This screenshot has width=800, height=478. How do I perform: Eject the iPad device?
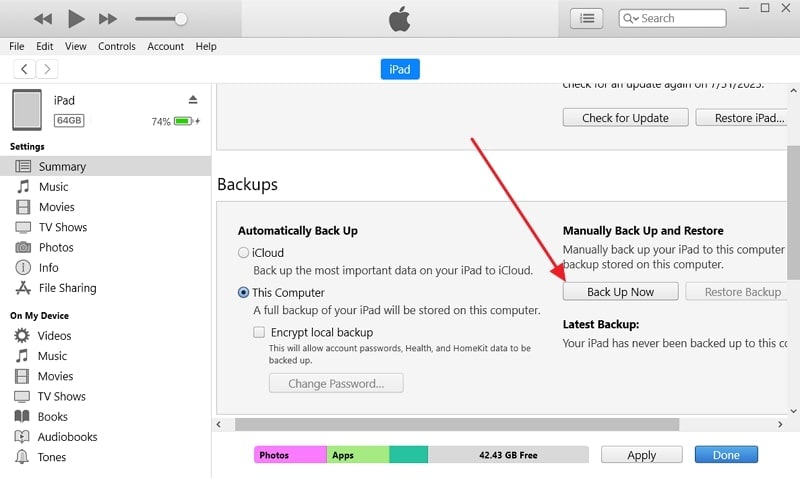point(193,100)
